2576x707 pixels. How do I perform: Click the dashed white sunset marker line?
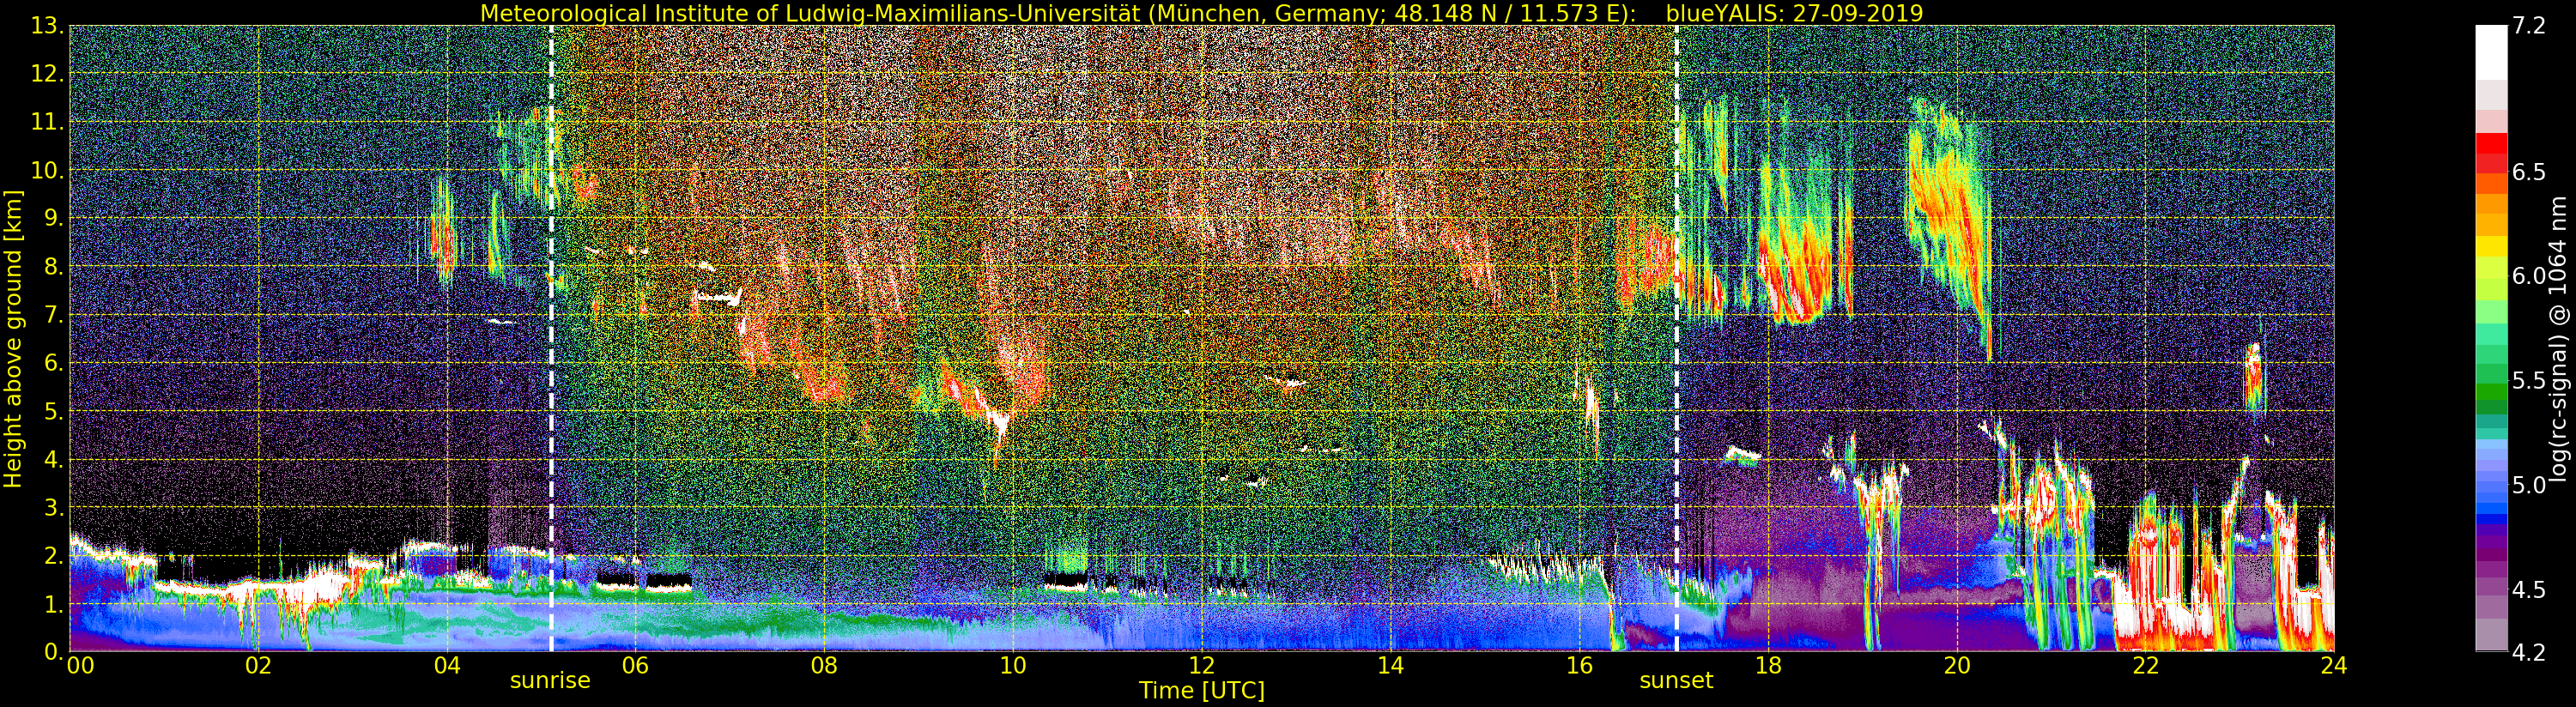pos(1676,338)
